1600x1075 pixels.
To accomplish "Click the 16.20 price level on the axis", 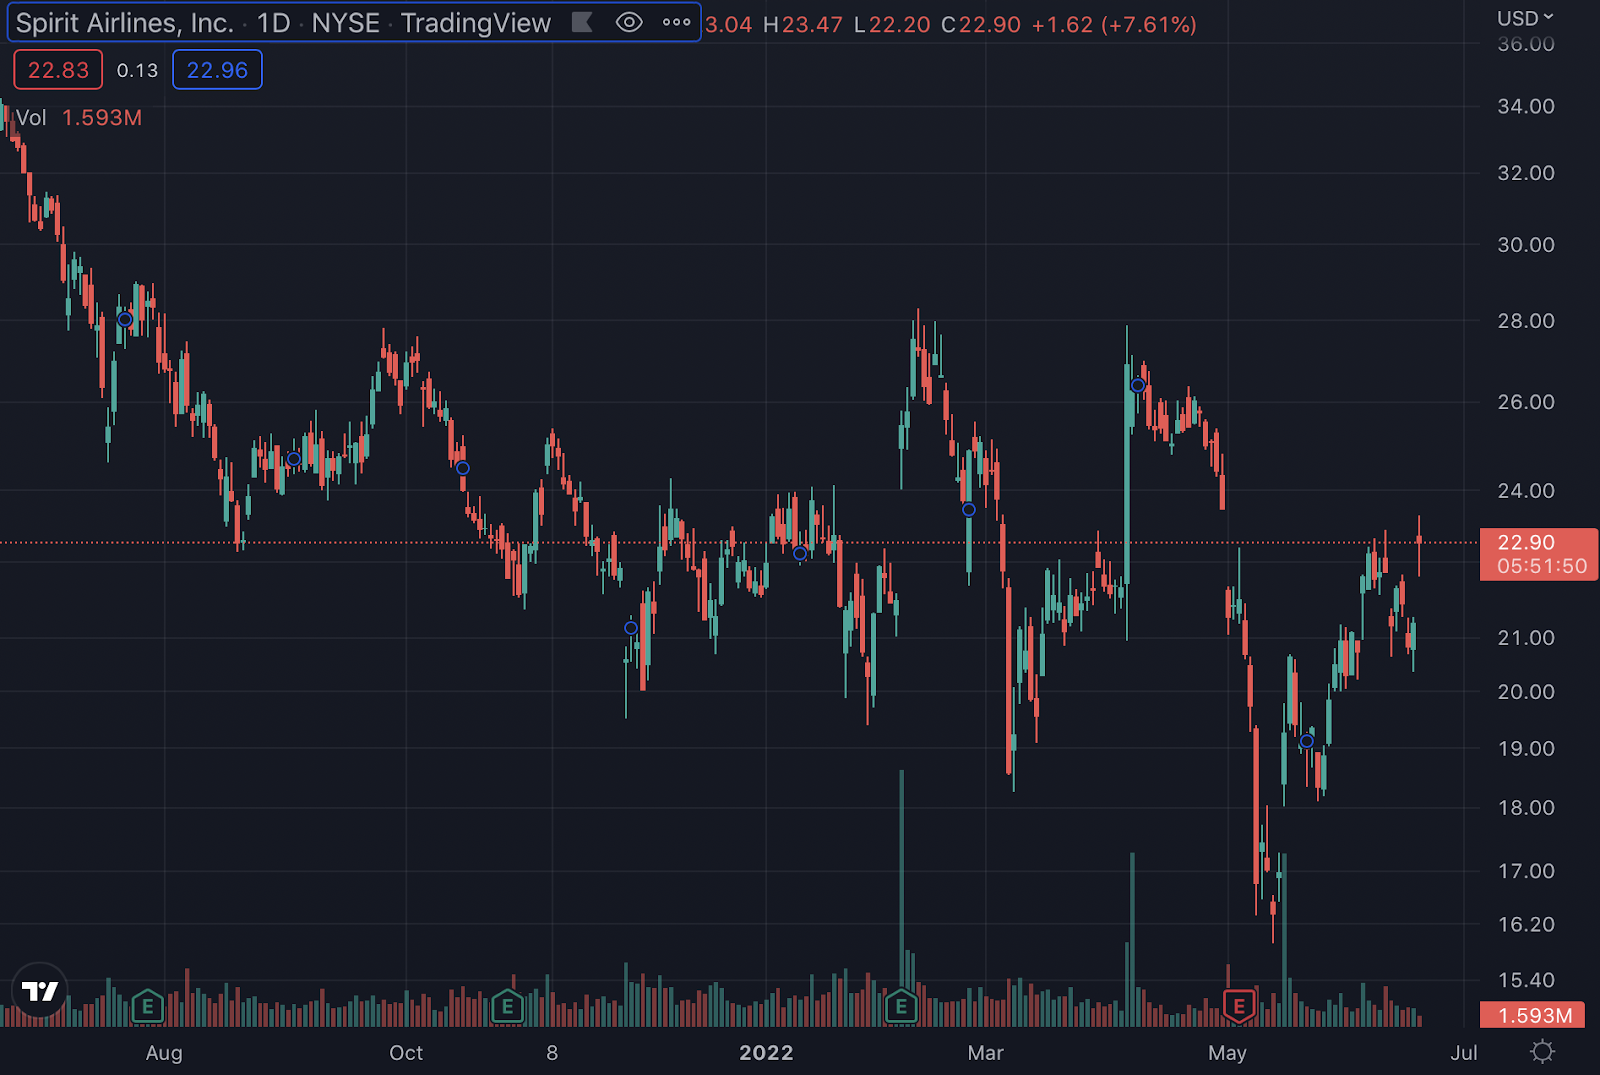I will tap(1526, 925).
